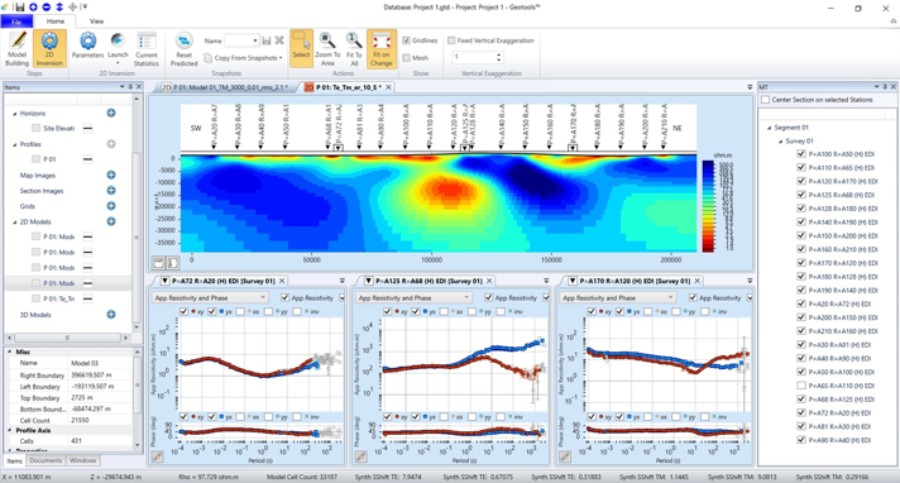This screenshot has width=900, height=483.
Task: Enable the Mesh checkbox
Action: [406, 58]
